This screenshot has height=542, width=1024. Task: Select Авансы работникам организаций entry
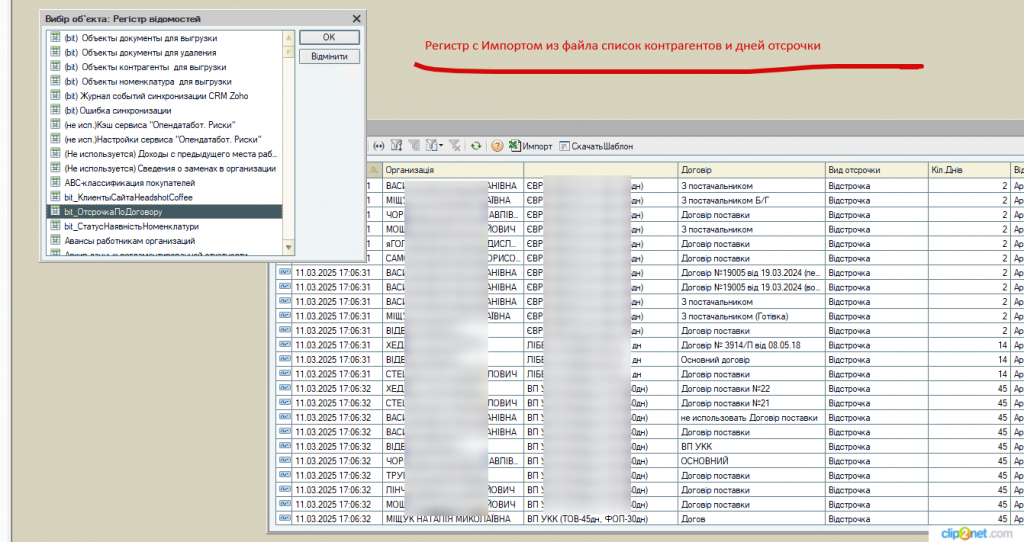(165, 240)
